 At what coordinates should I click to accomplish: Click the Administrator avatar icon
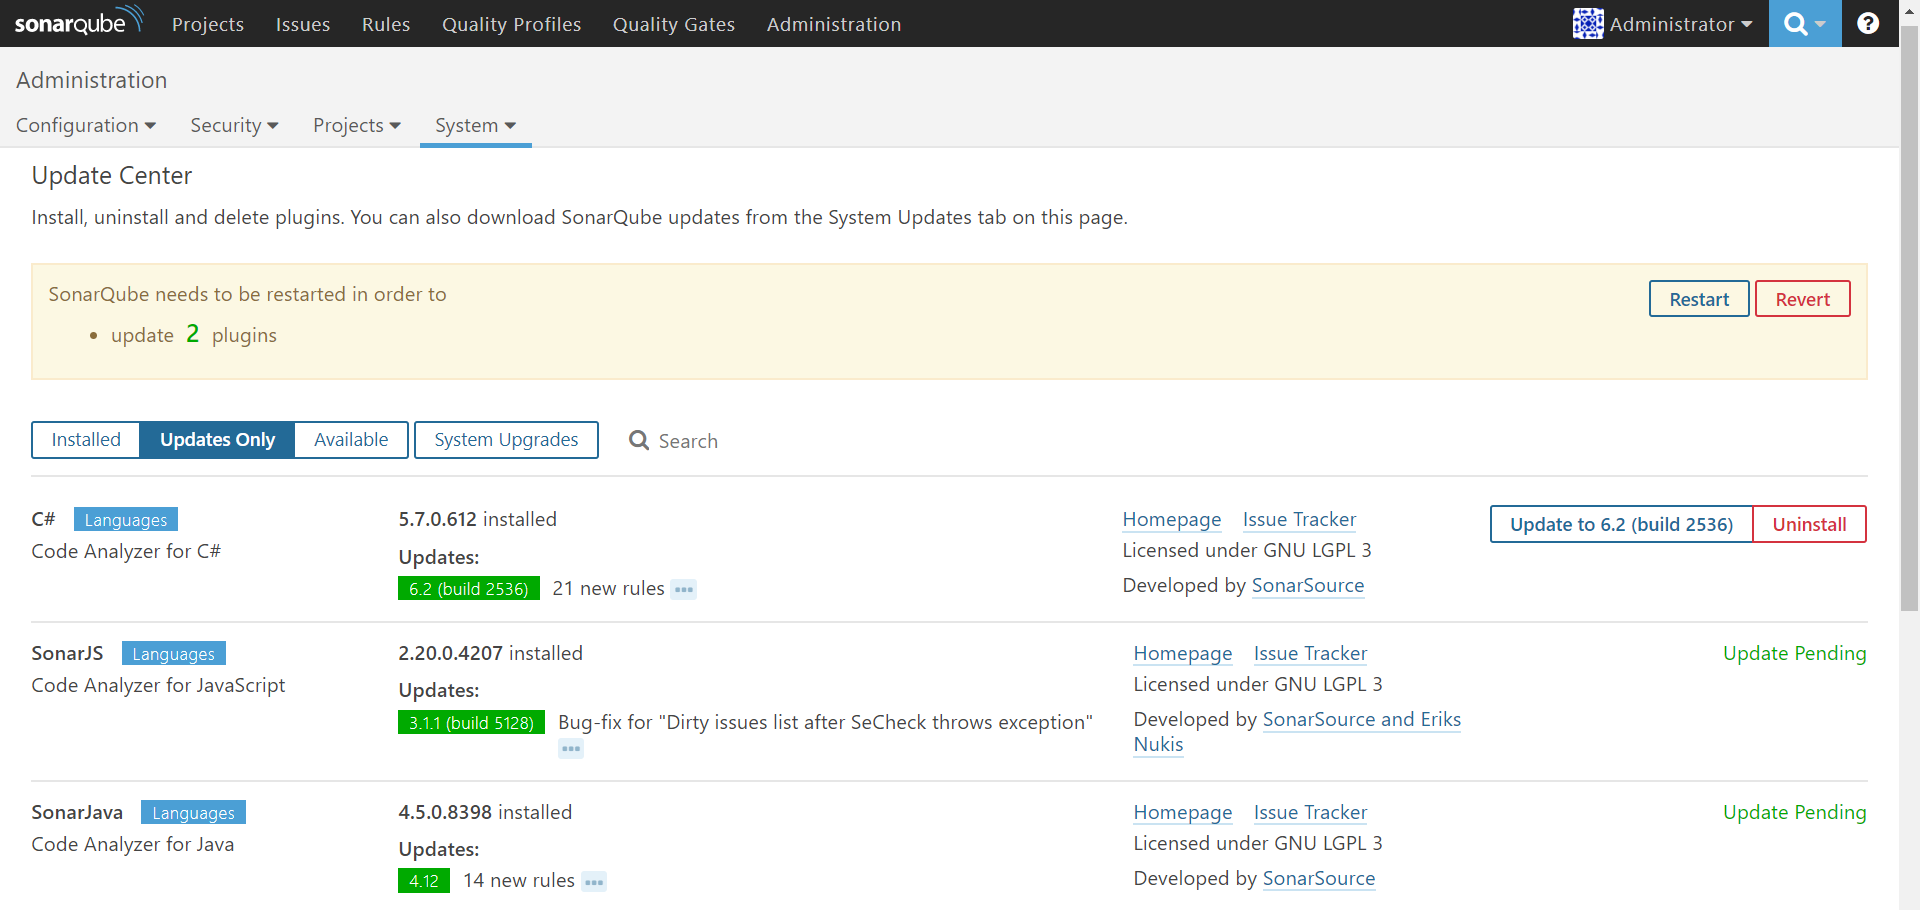click(1587, 23)
